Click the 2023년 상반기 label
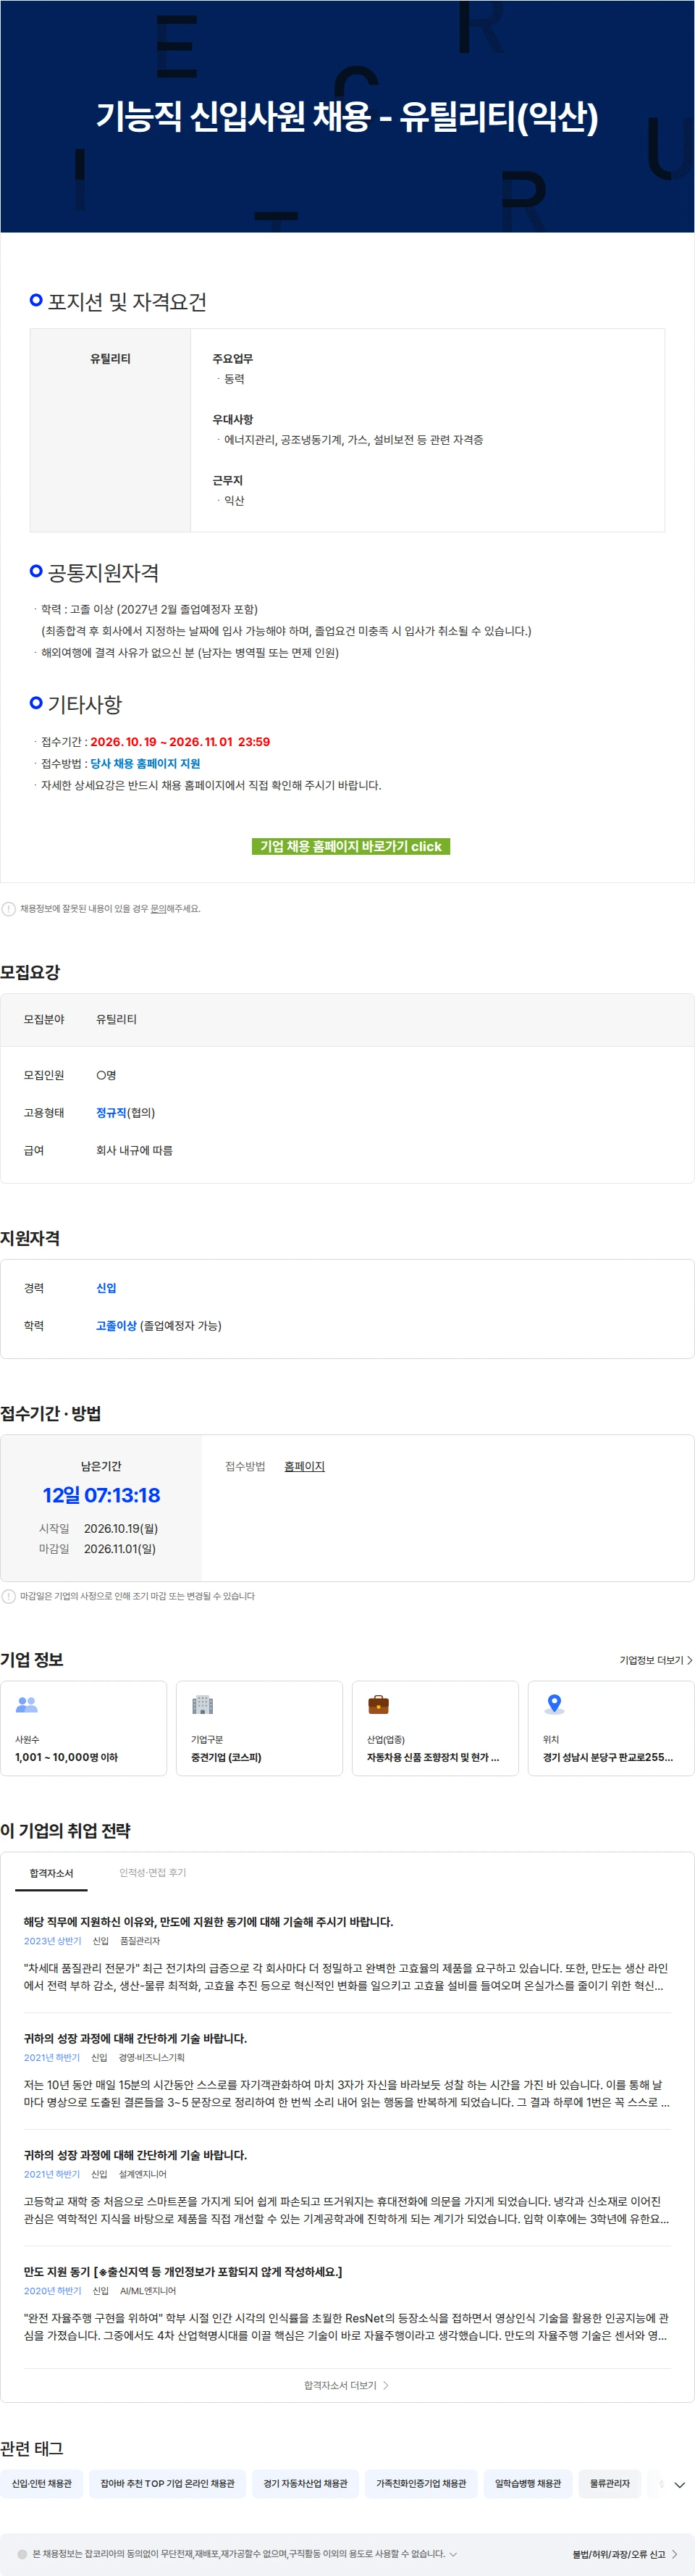Screen dimensions: 695x2576 coord(52,1940)
